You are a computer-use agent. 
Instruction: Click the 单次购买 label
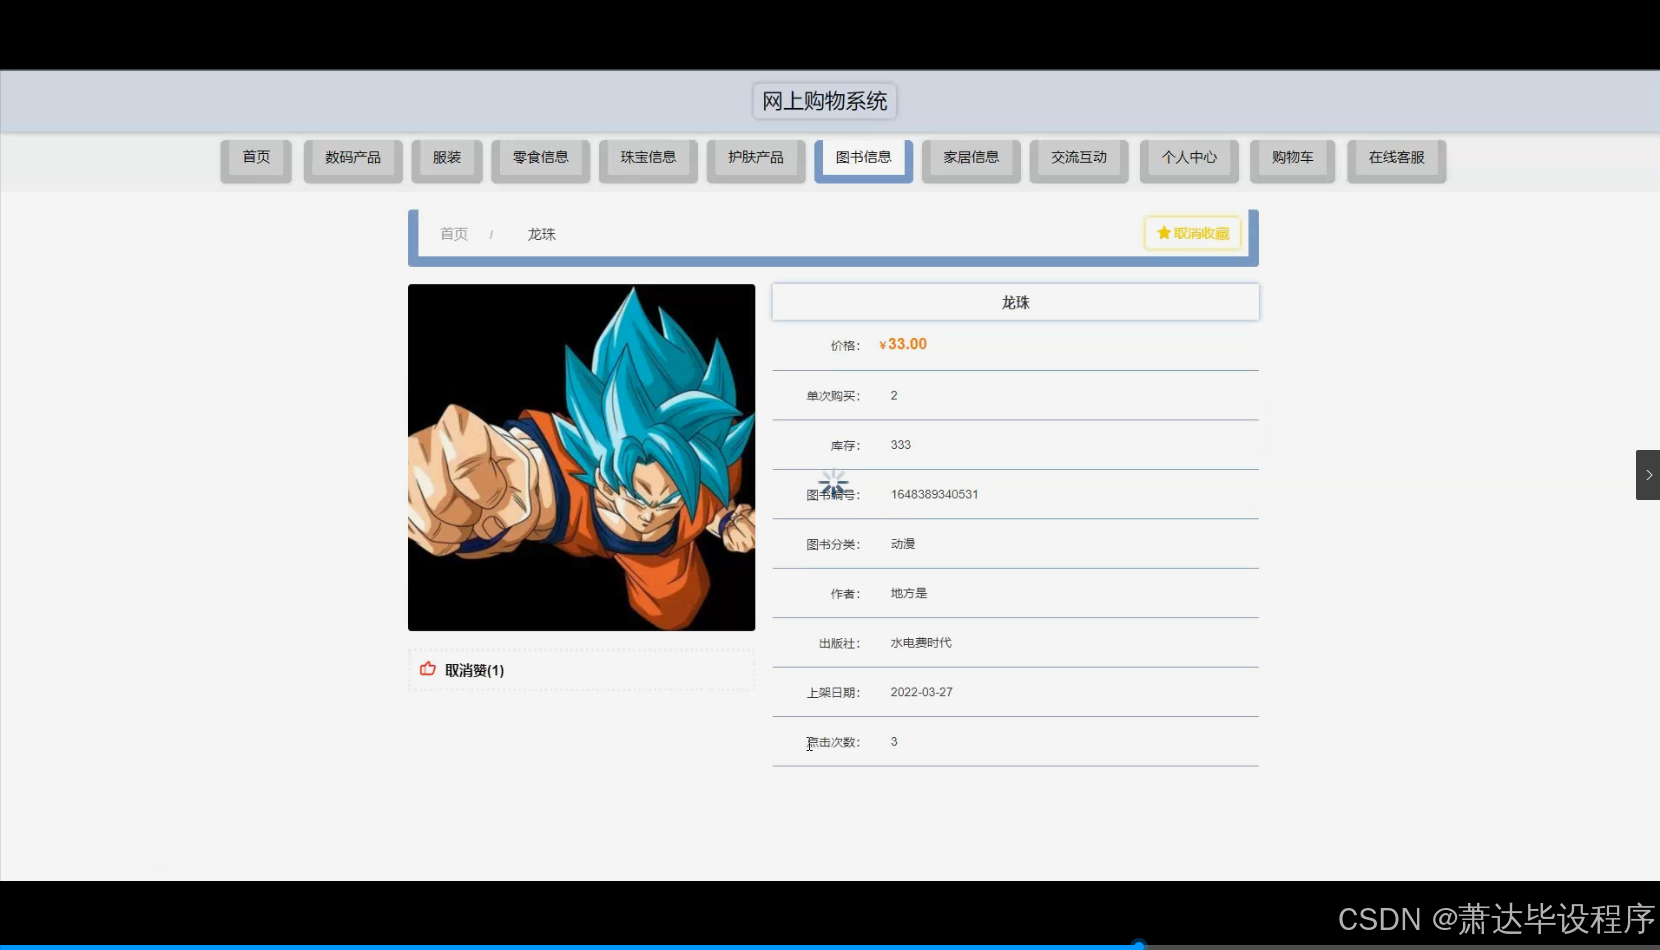pyautogui.click(x=833, y=396)
